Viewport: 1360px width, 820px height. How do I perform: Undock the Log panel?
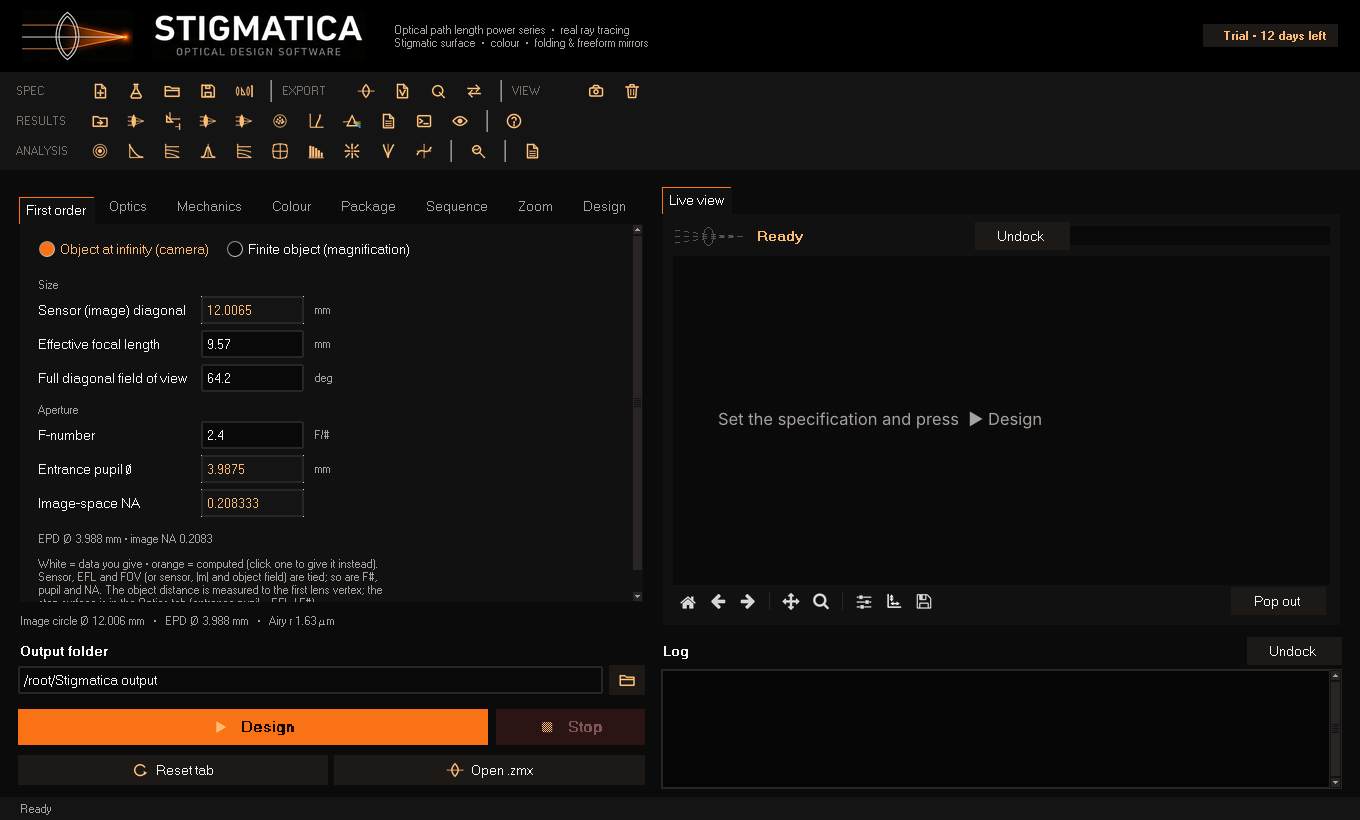(x=1292, y=651)
